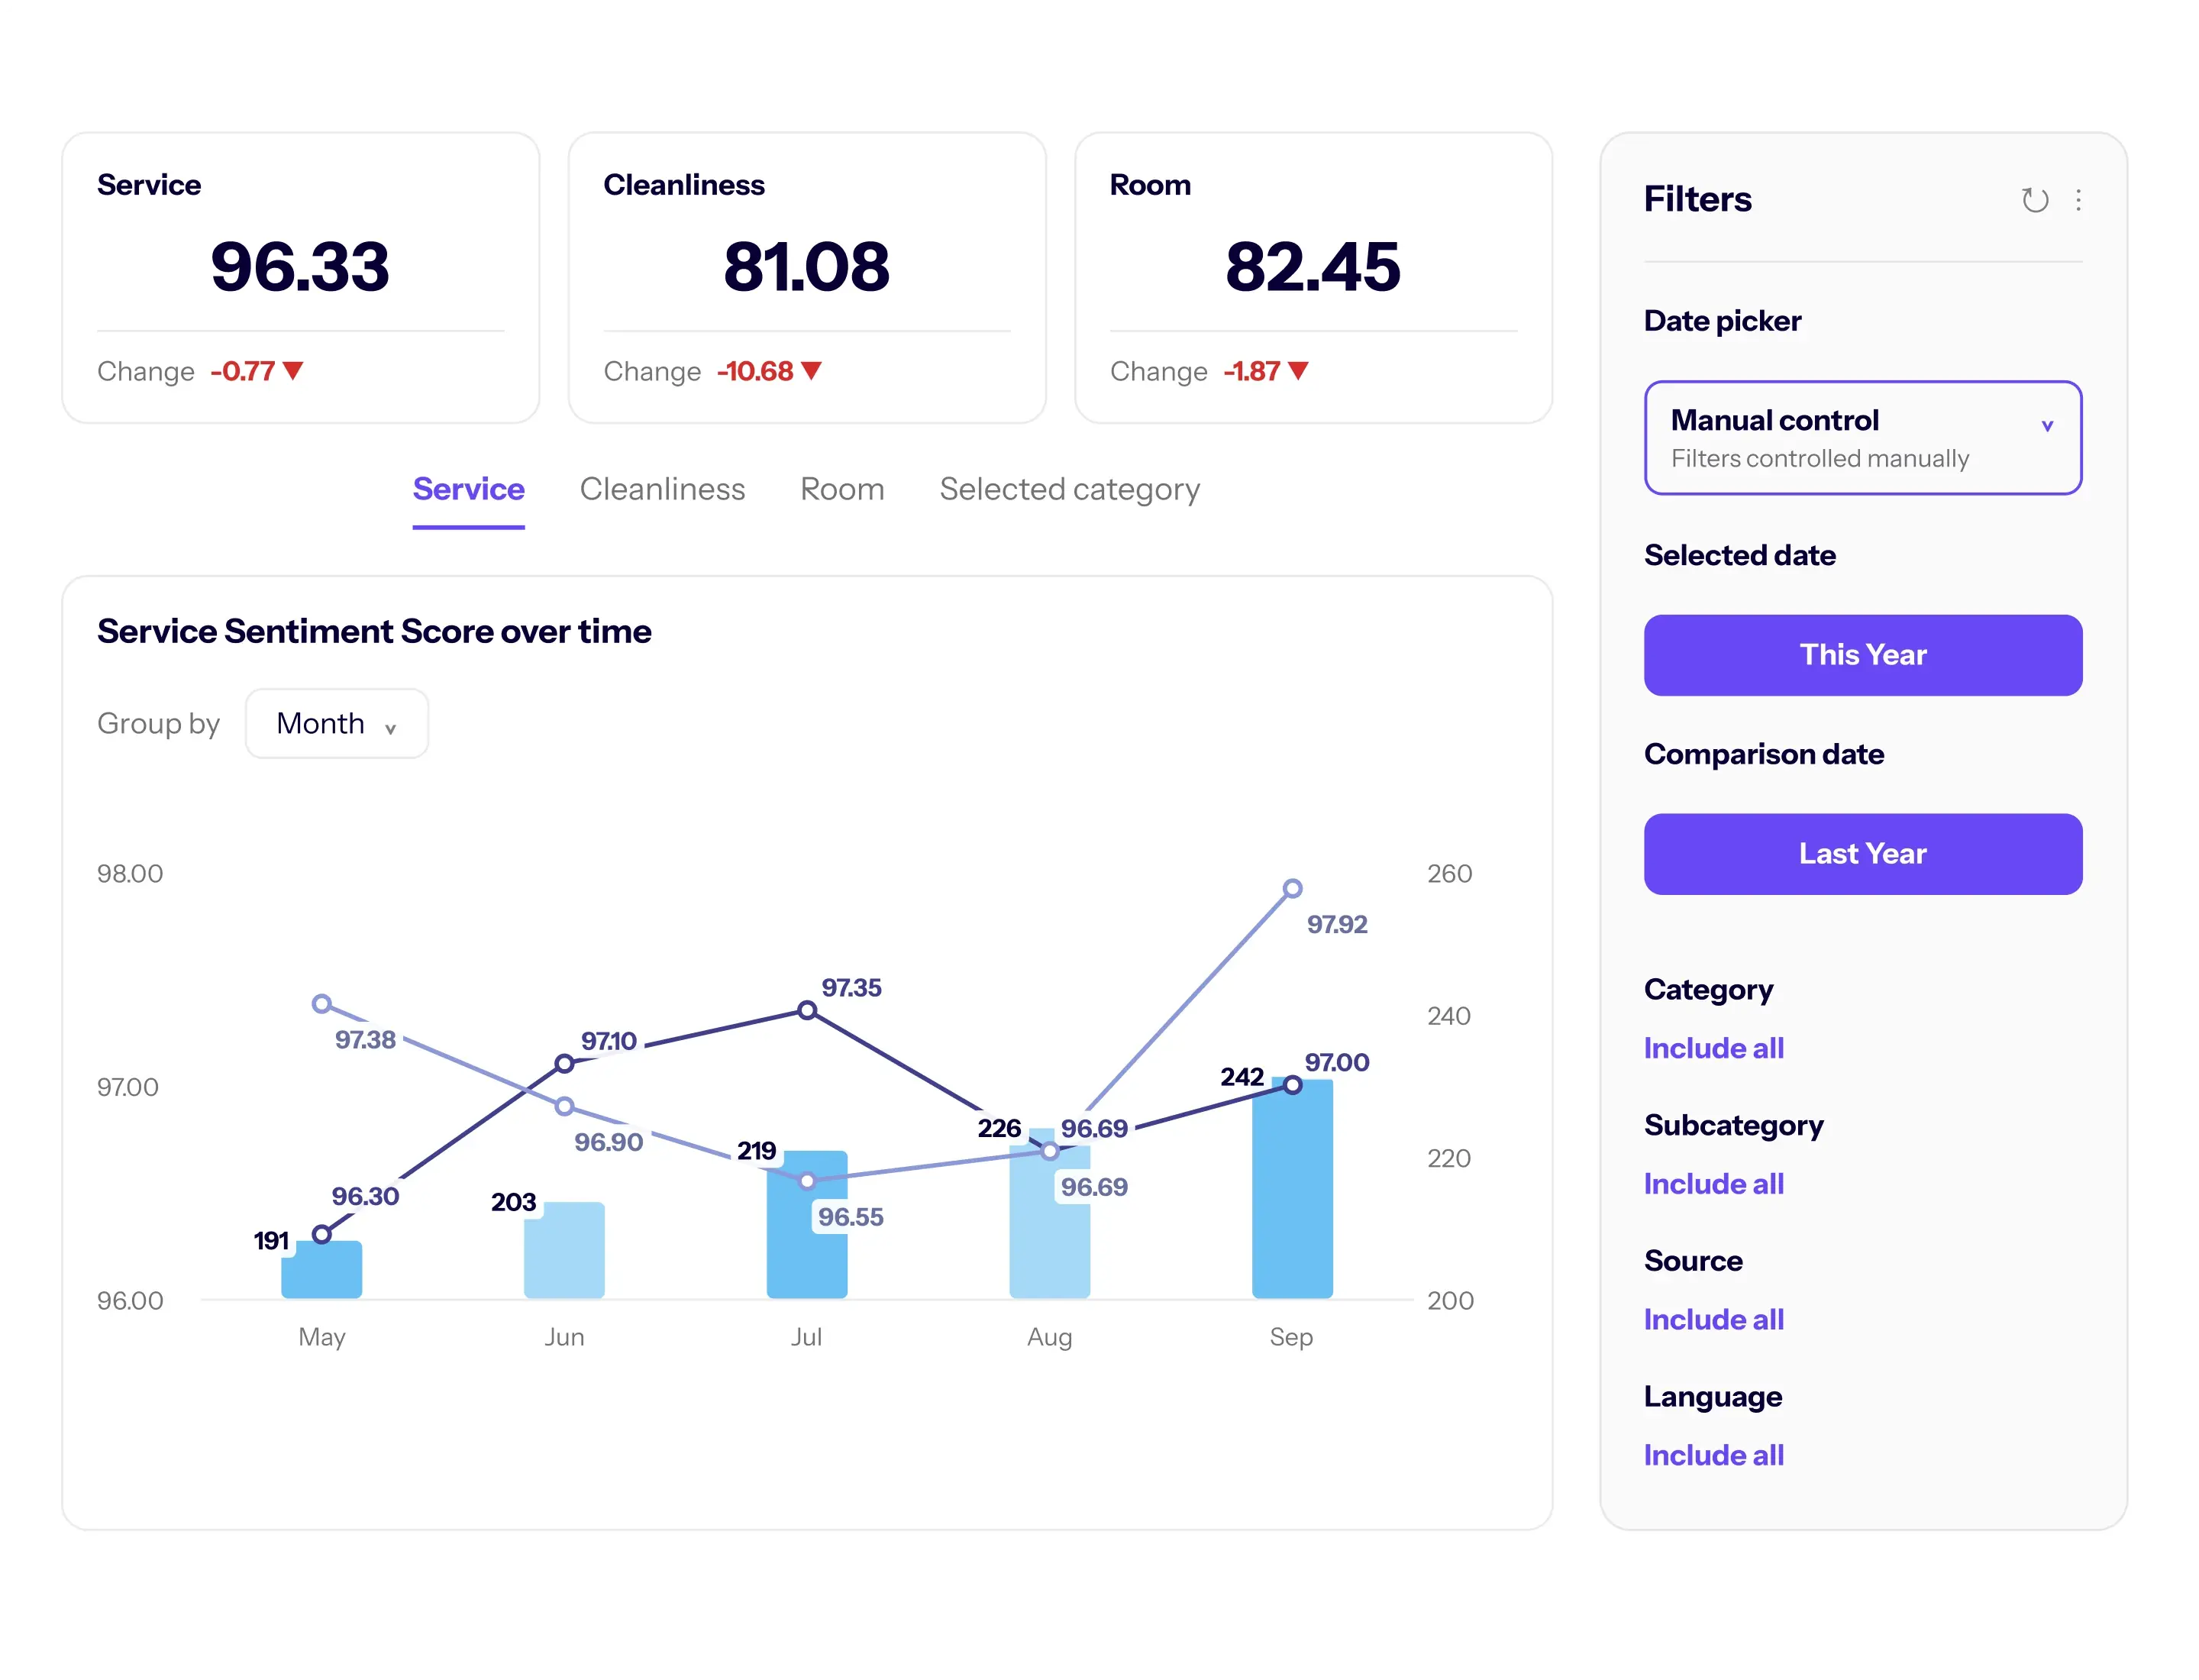Switch to the Service tab
The width and height of the screenshot is (2199, 1680).
click(468, 490)
